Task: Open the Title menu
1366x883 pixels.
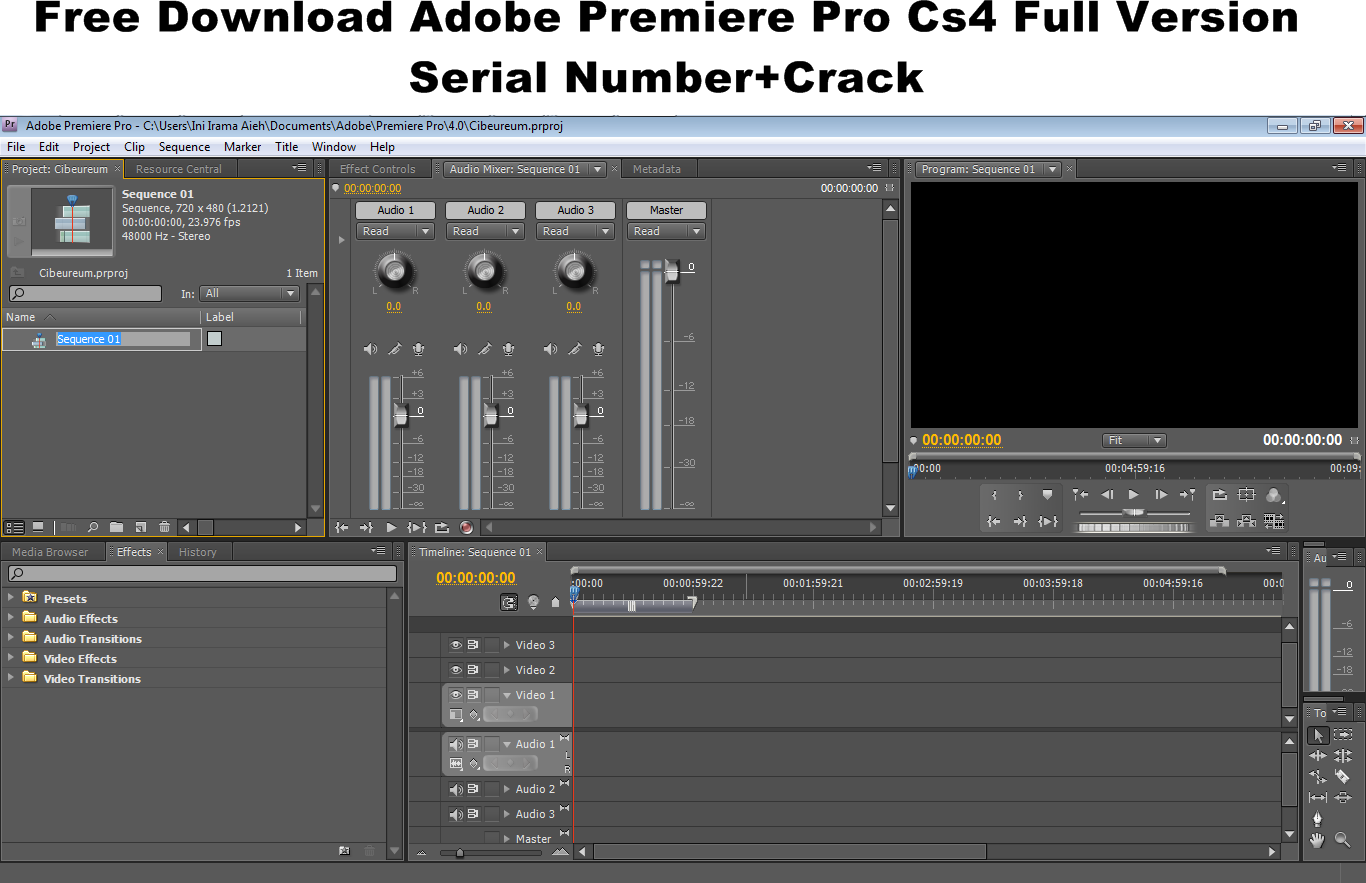Action: (287, 146)
